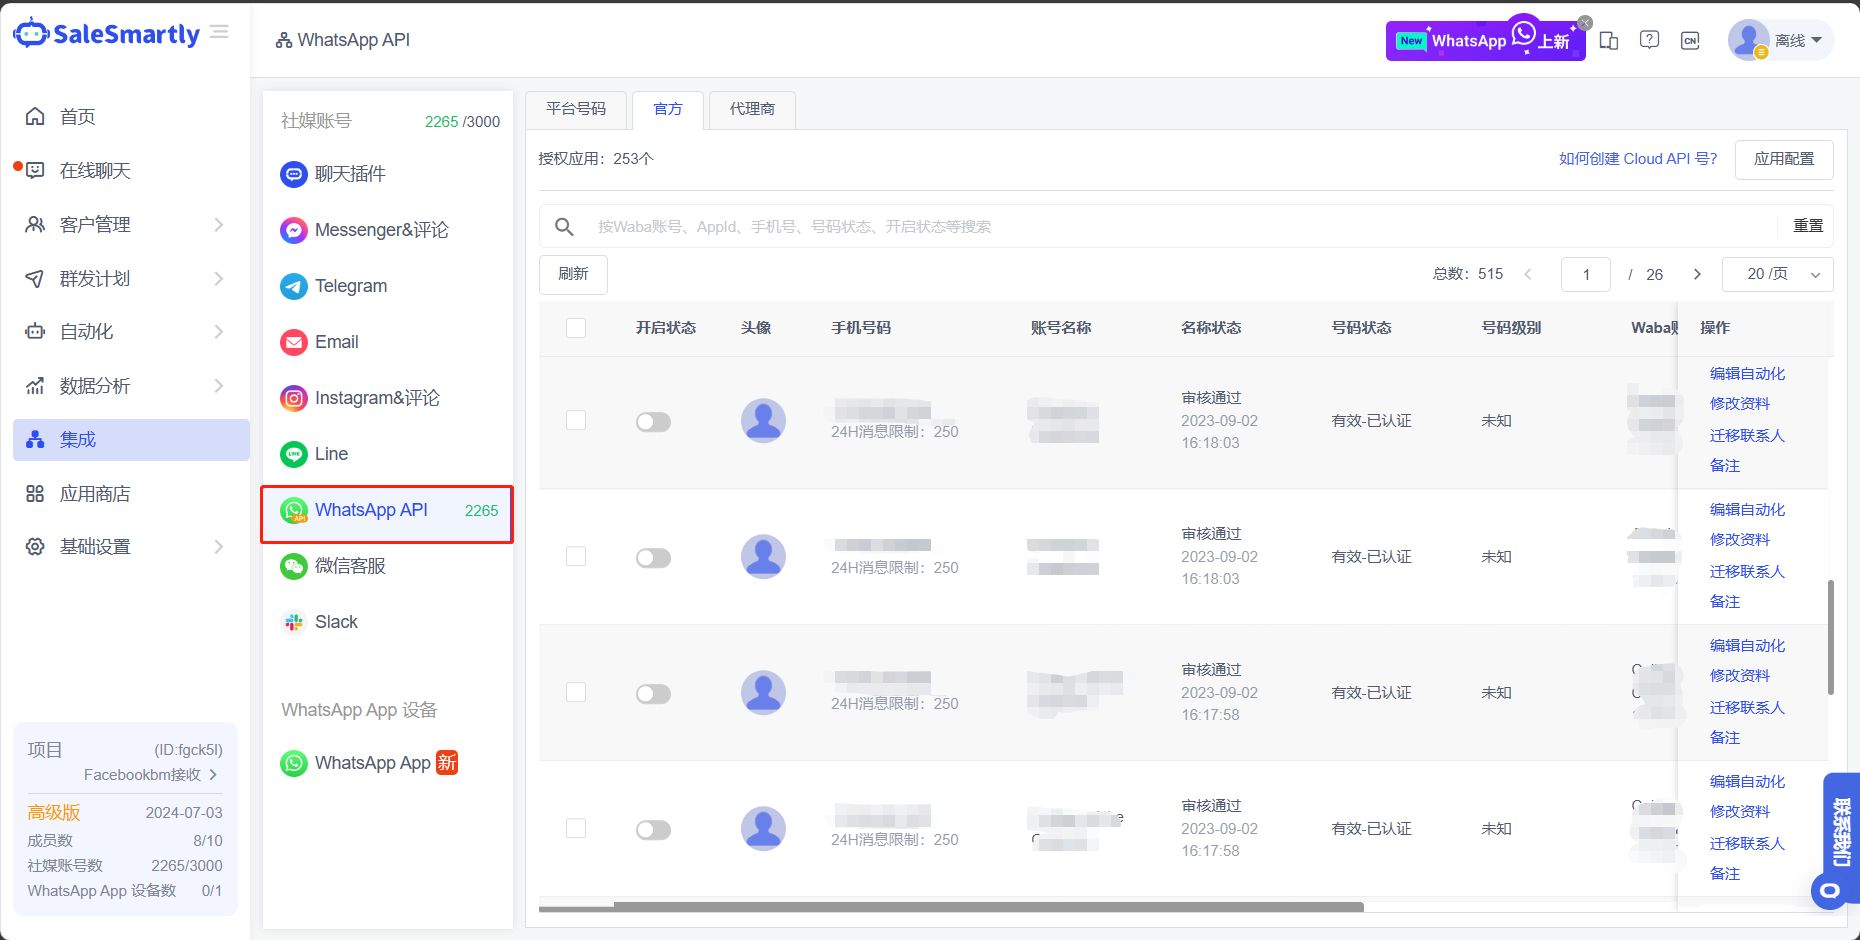Collapse sidebar via hamburger menu icon

pos(220,32)
